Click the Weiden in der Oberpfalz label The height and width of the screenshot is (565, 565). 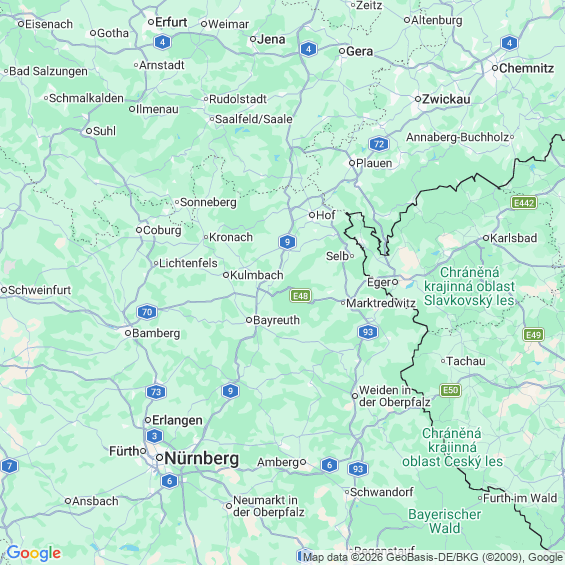(x=395, y=396)
